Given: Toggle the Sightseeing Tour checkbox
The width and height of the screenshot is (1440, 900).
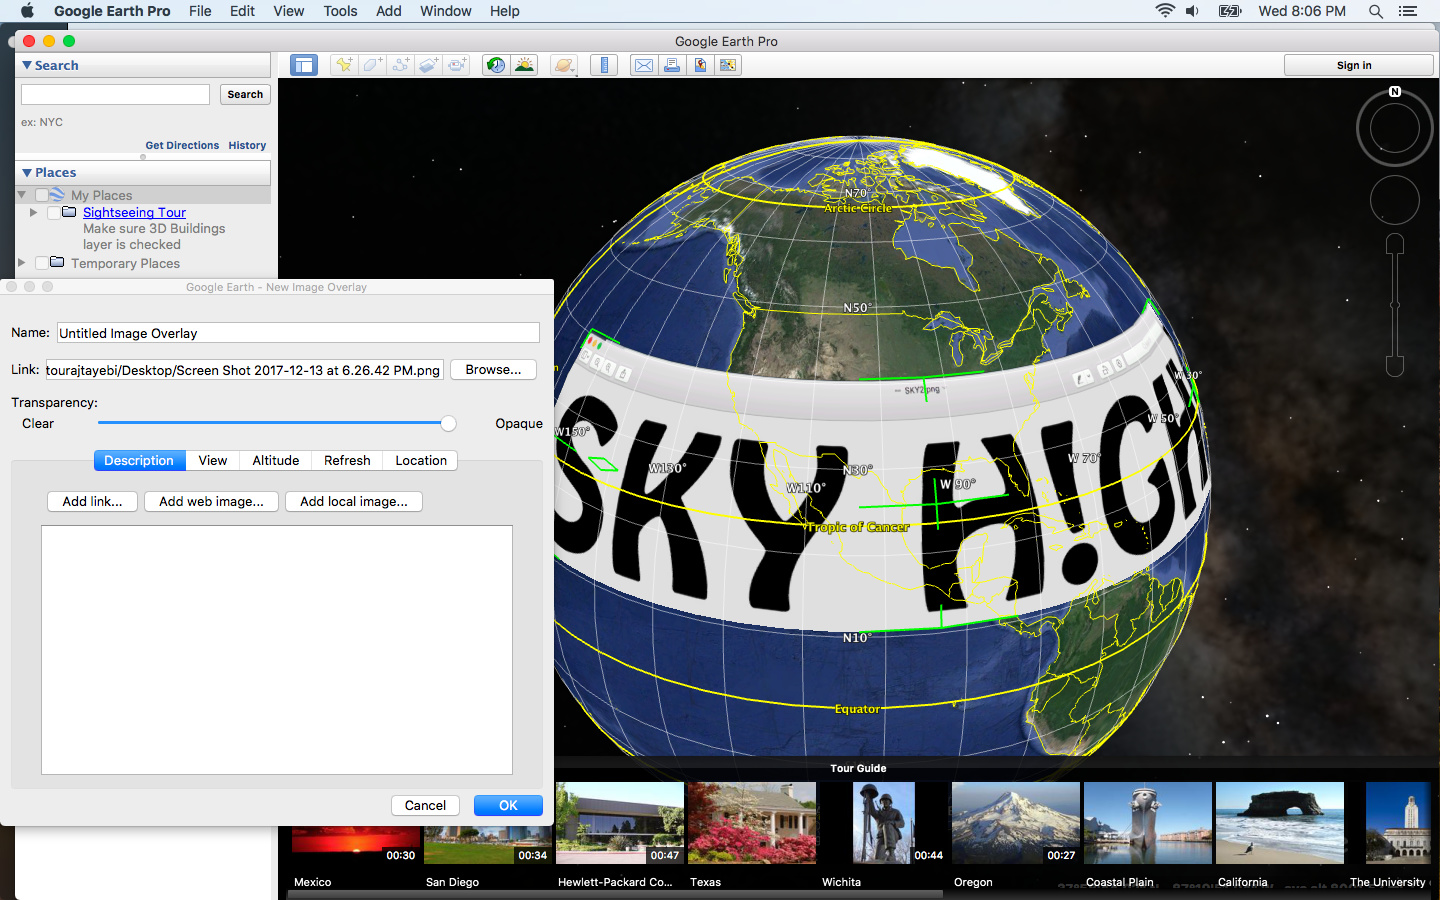Looking at the screenshot, I should 53,212.
